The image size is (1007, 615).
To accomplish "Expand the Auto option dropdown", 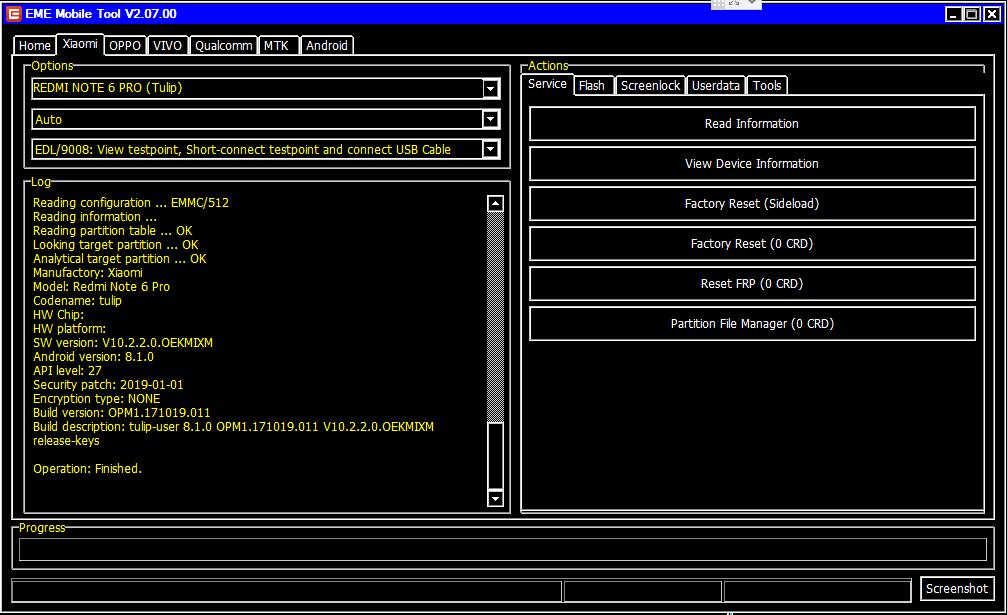I will (x=490, y=119).
